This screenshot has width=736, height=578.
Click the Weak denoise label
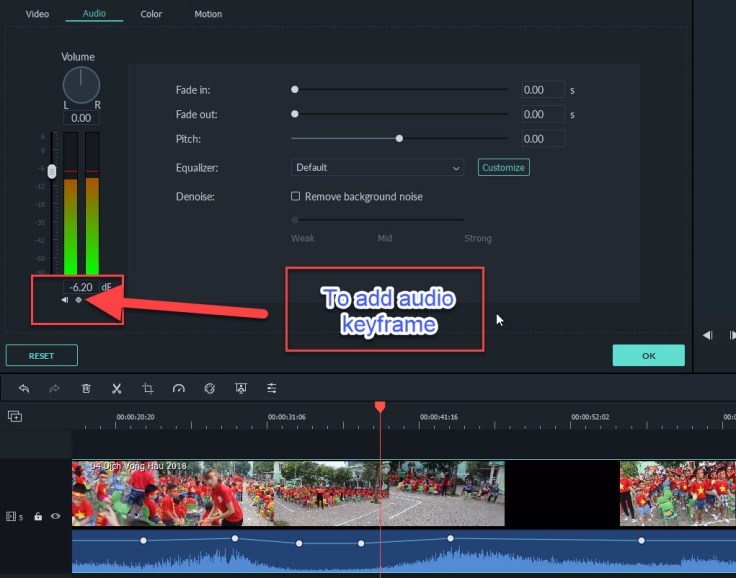tap(303, 238)
